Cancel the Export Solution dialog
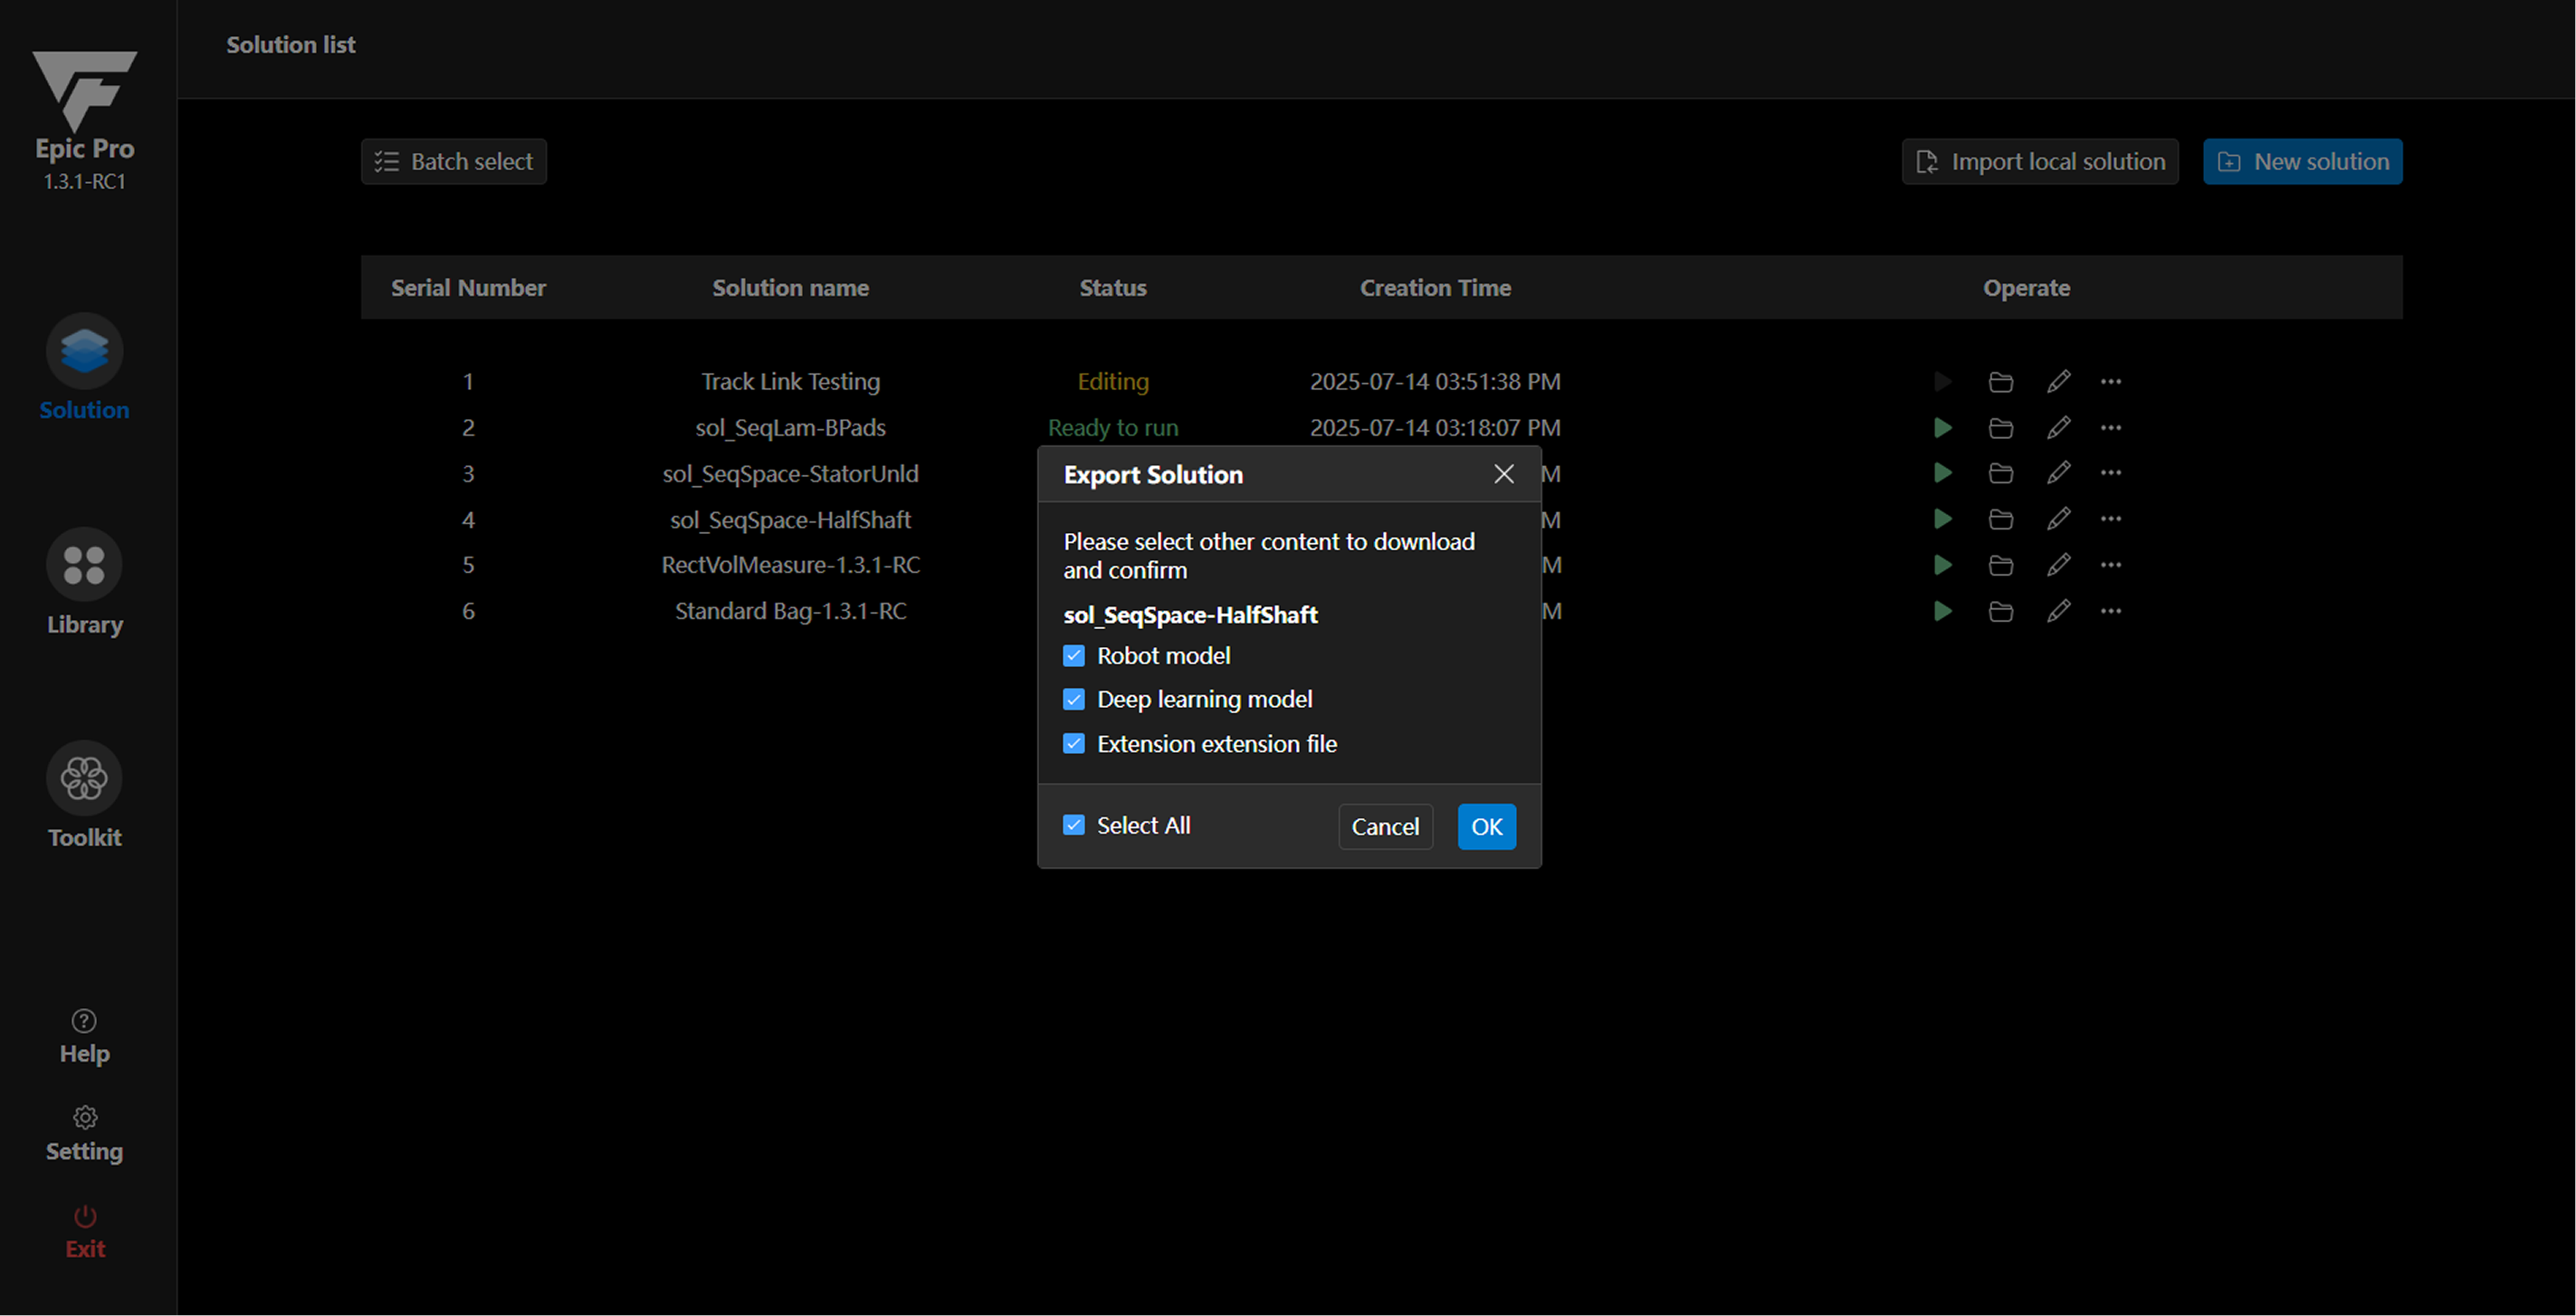Image resolution: width=2576 pixels, height=1316 pixels. tap(1385, 827)
